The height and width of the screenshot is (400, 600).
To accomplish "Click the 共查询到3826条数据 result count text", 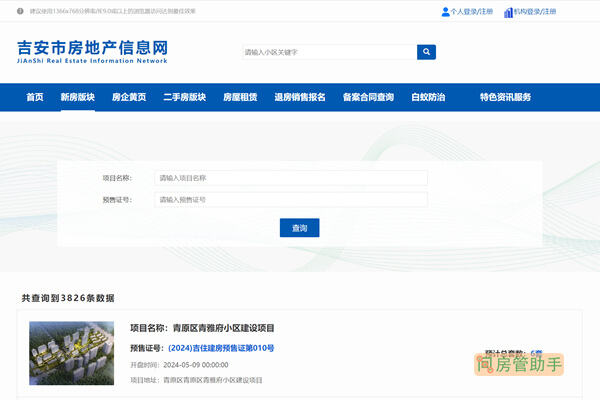I will coord(68,298).
